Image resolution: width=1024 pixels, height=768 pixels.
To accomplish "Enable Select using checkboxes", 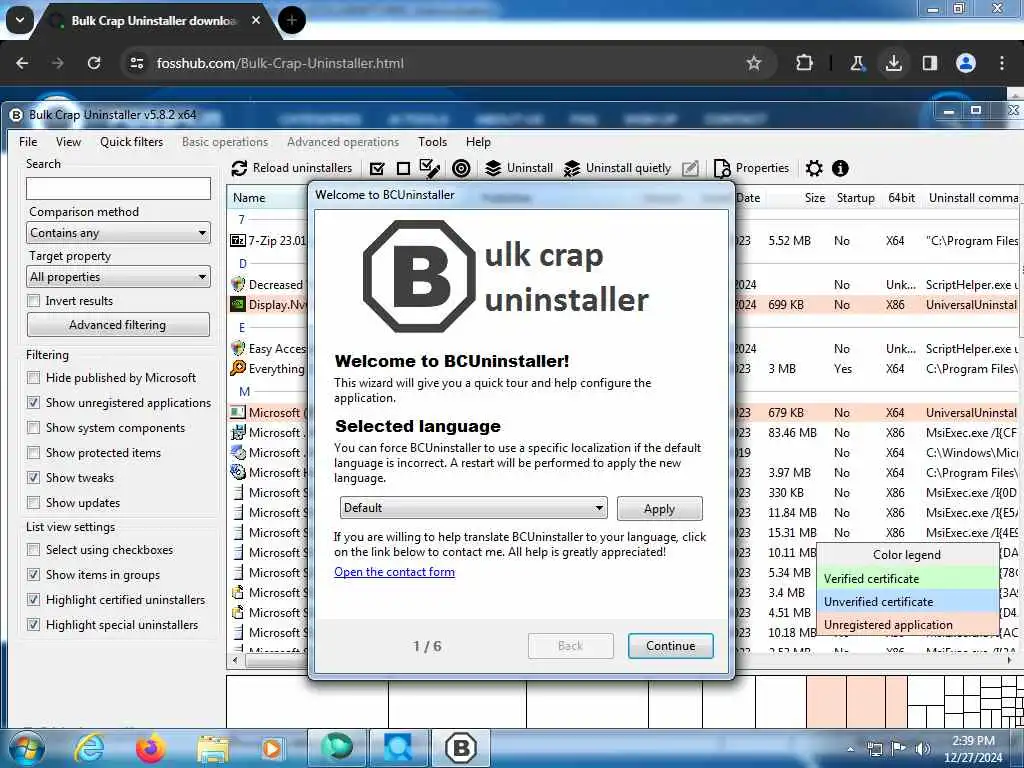I will click(33, 549).
